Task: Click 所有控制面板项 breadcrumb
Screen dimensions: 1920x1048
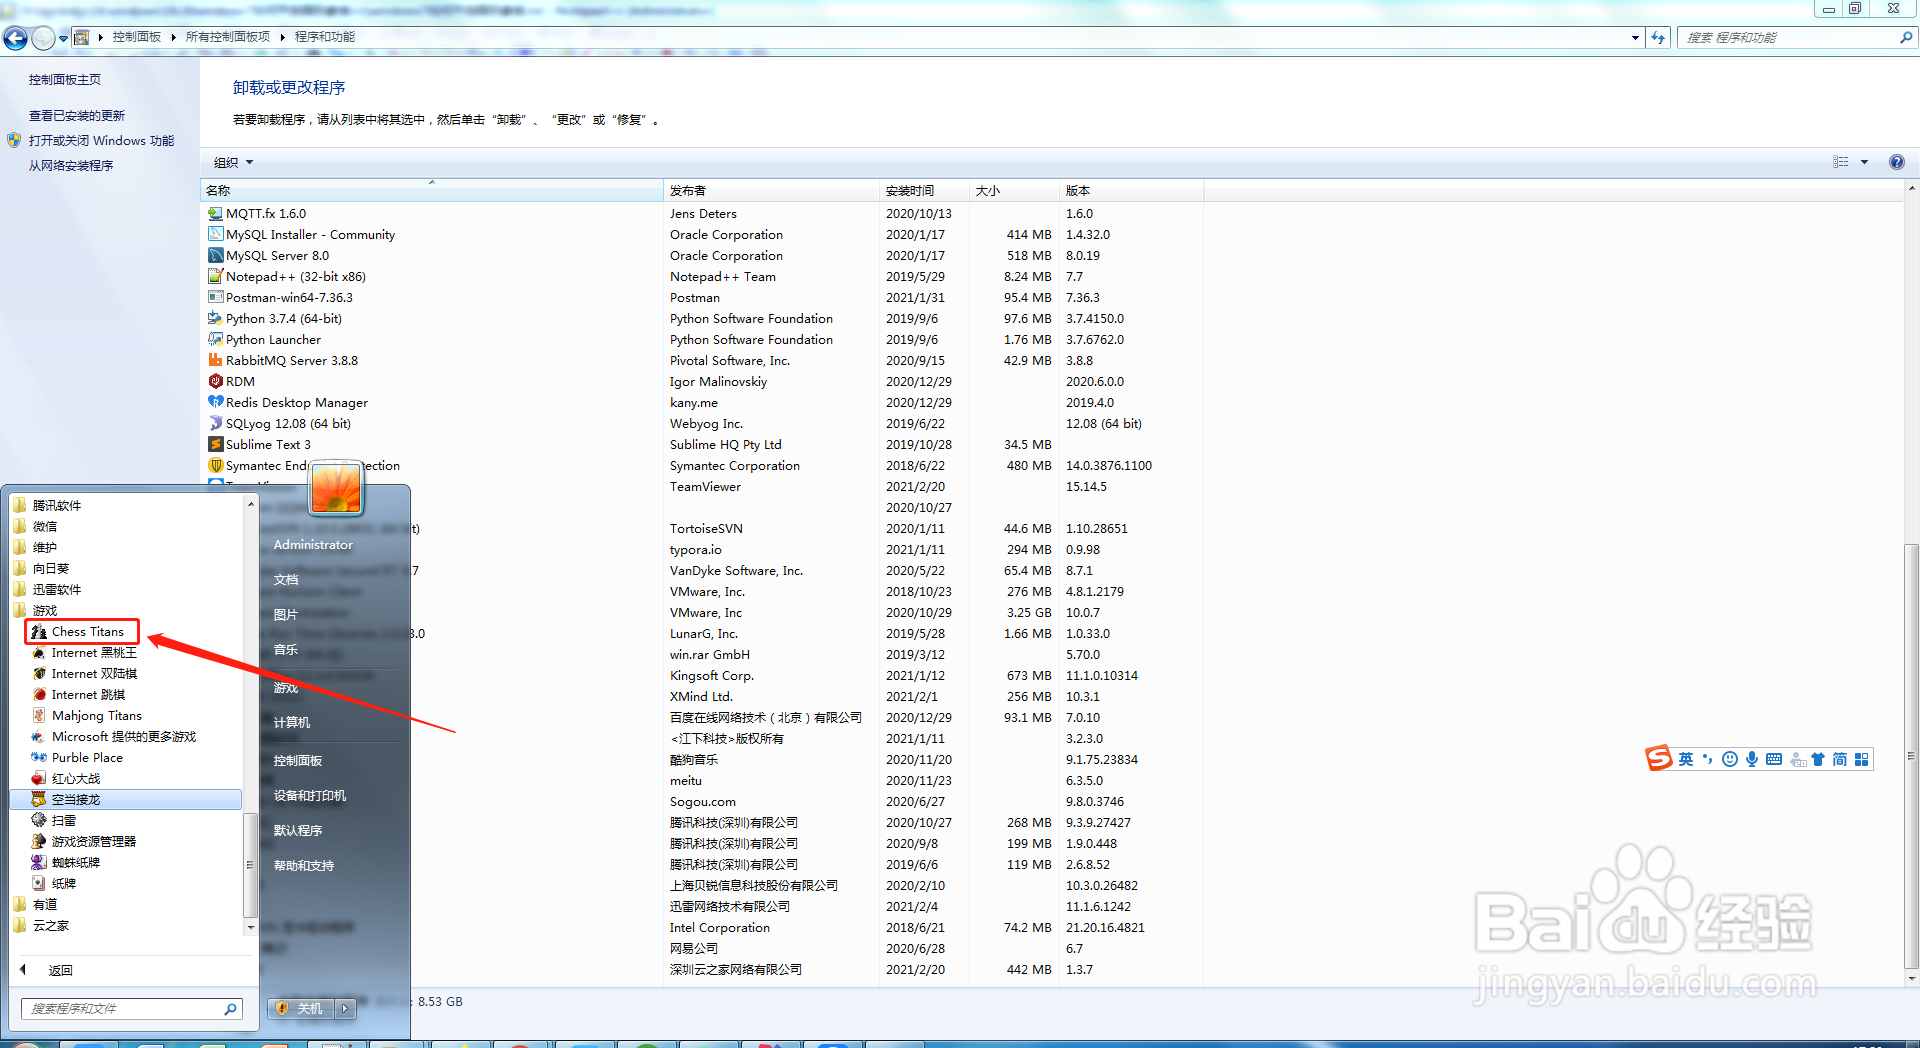Action: pyautogui.click(x=228, y=37)
